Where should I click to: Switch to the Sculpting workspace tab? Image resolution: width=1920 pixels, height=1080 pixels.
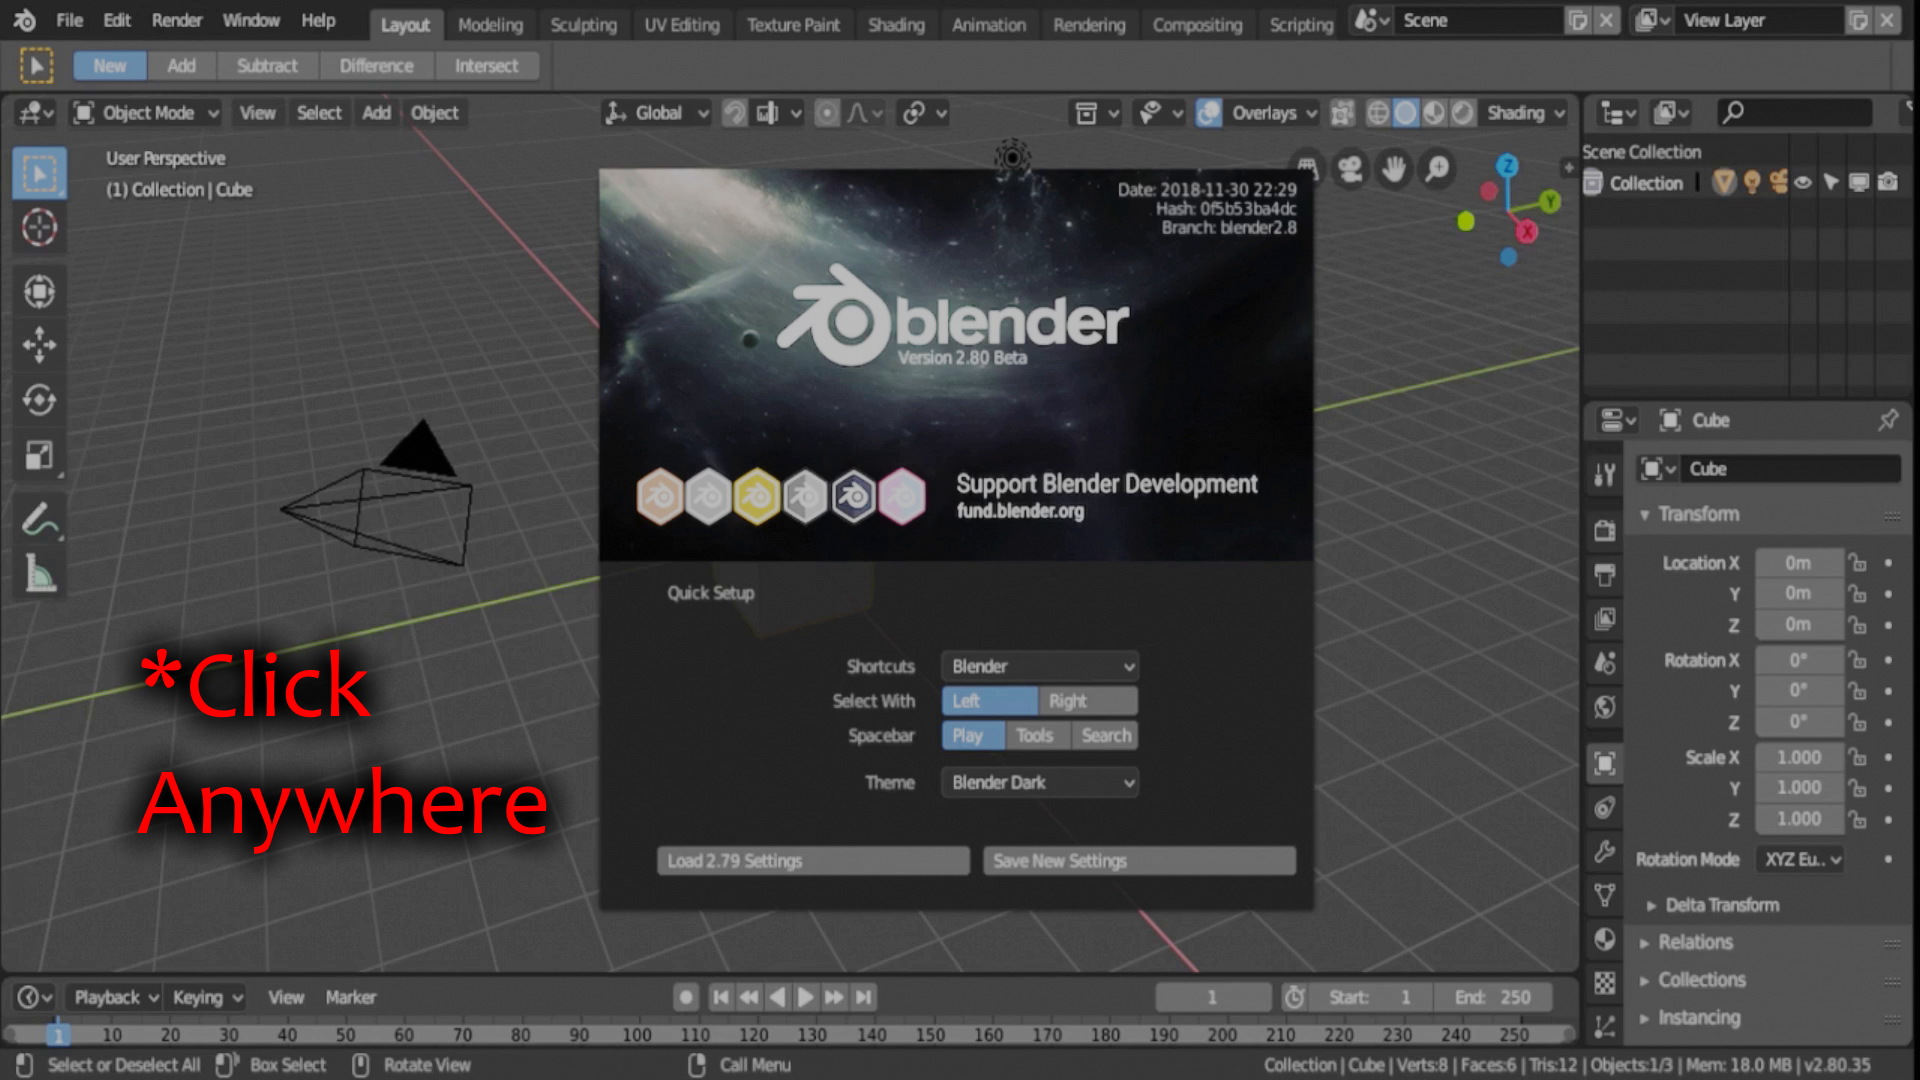click(584, 24)
